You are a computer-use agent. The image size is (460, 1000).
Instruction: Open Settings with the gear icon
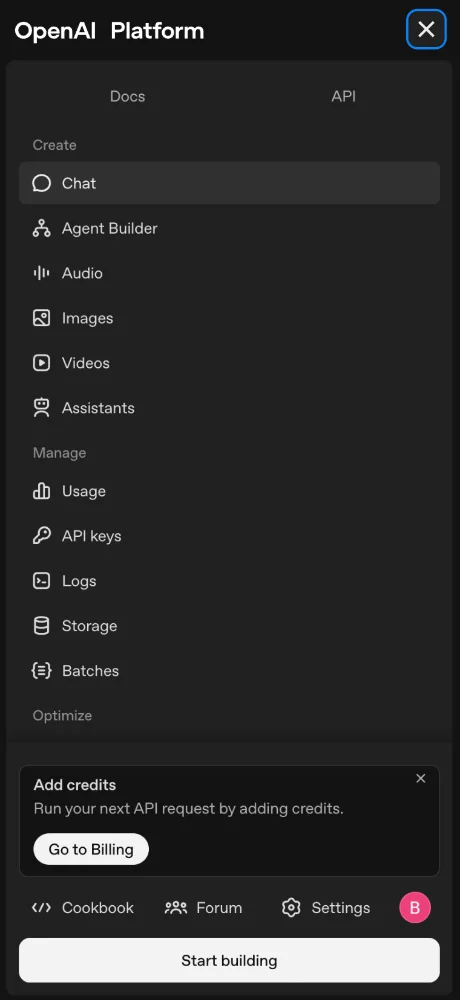(x=291, y=908)
